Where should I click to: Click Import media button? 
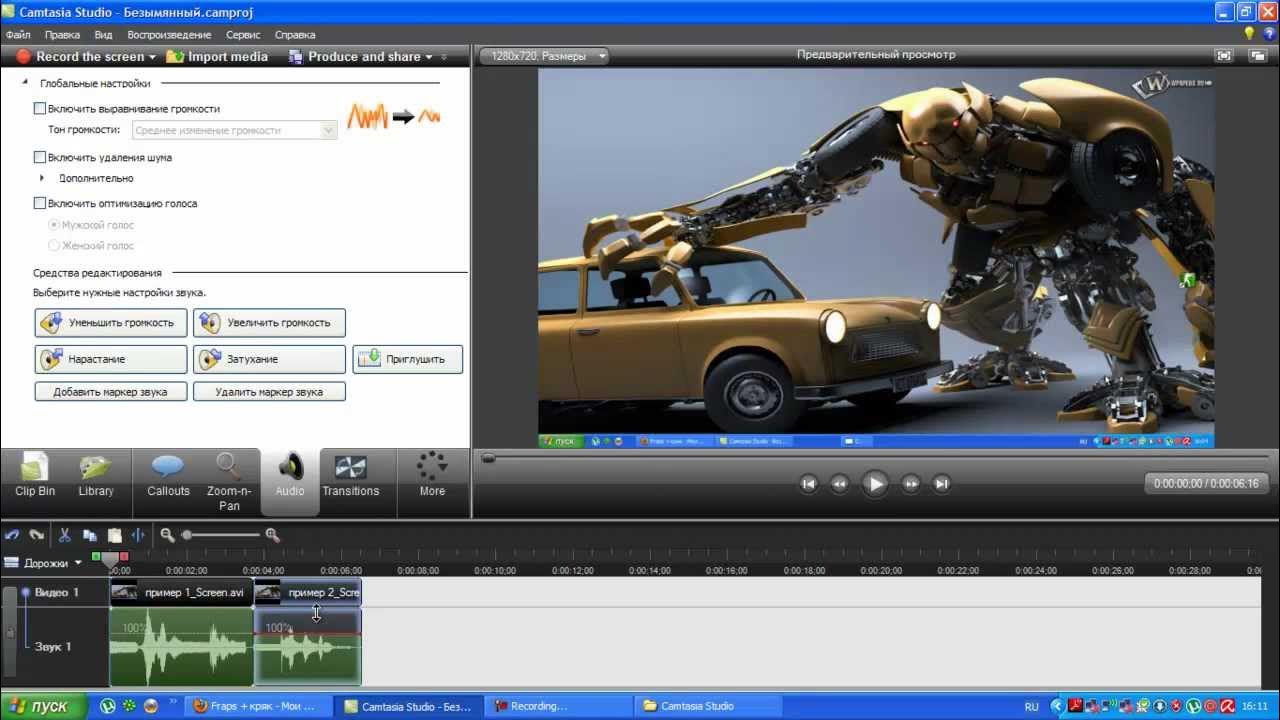[x=217, y=57]
